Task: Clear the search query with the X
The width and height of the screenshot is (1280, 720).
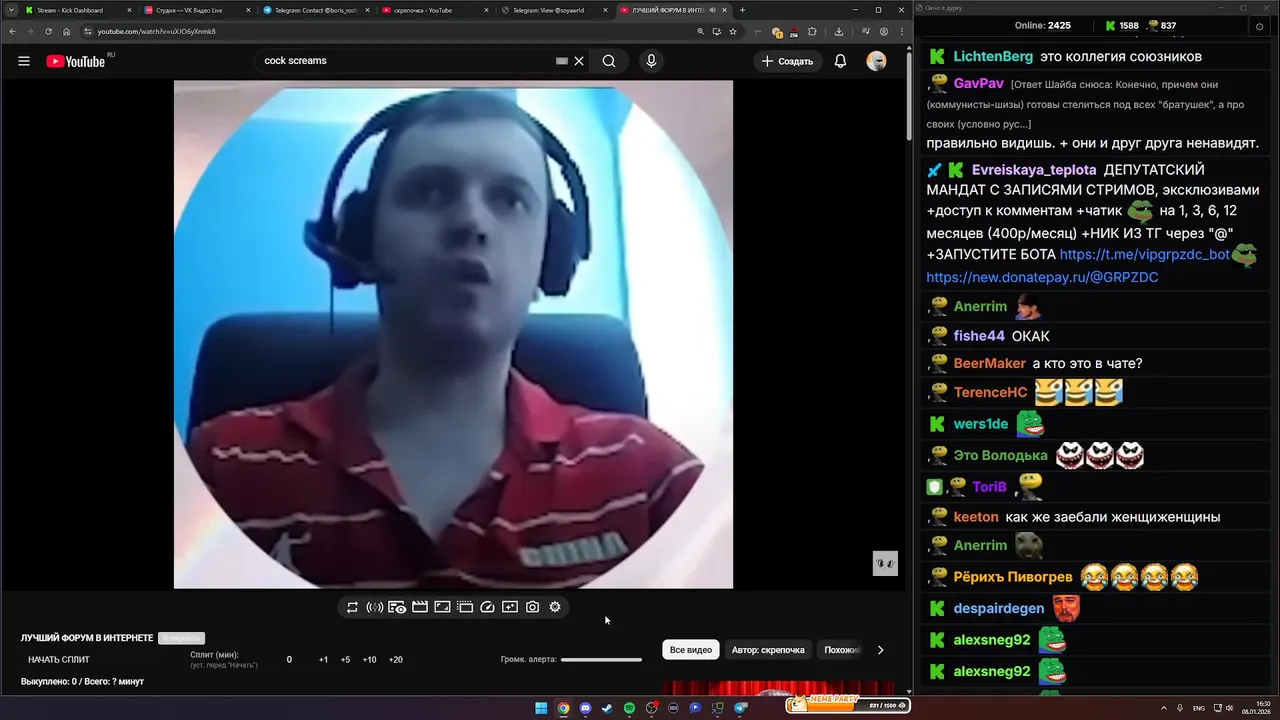Action: pyautogui.click(x=579, y=61)
